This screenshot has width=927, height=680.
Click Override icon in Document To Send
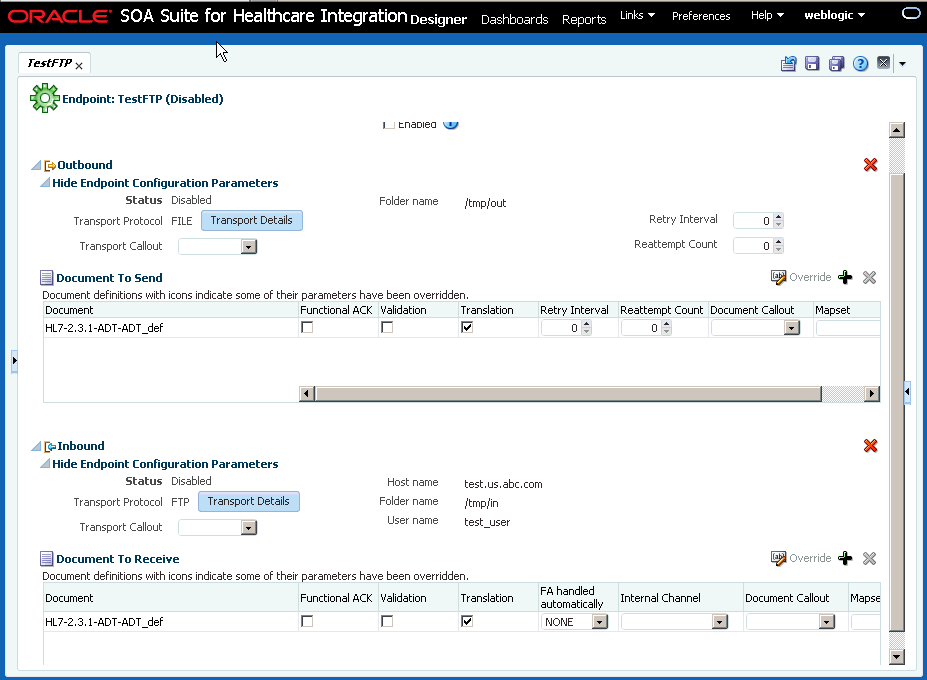click(778, 277)
